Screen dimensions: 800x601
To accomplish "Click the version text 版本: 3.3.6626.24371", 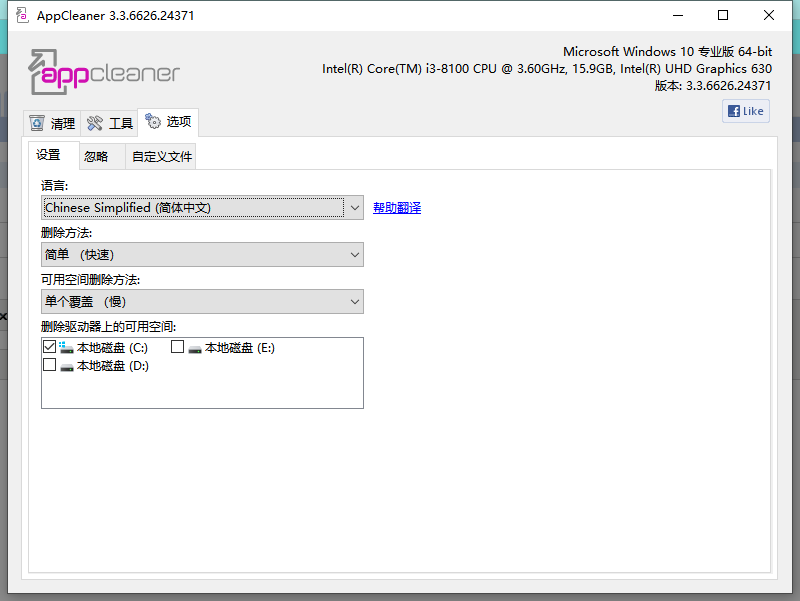I will click(x=713, y=86).
